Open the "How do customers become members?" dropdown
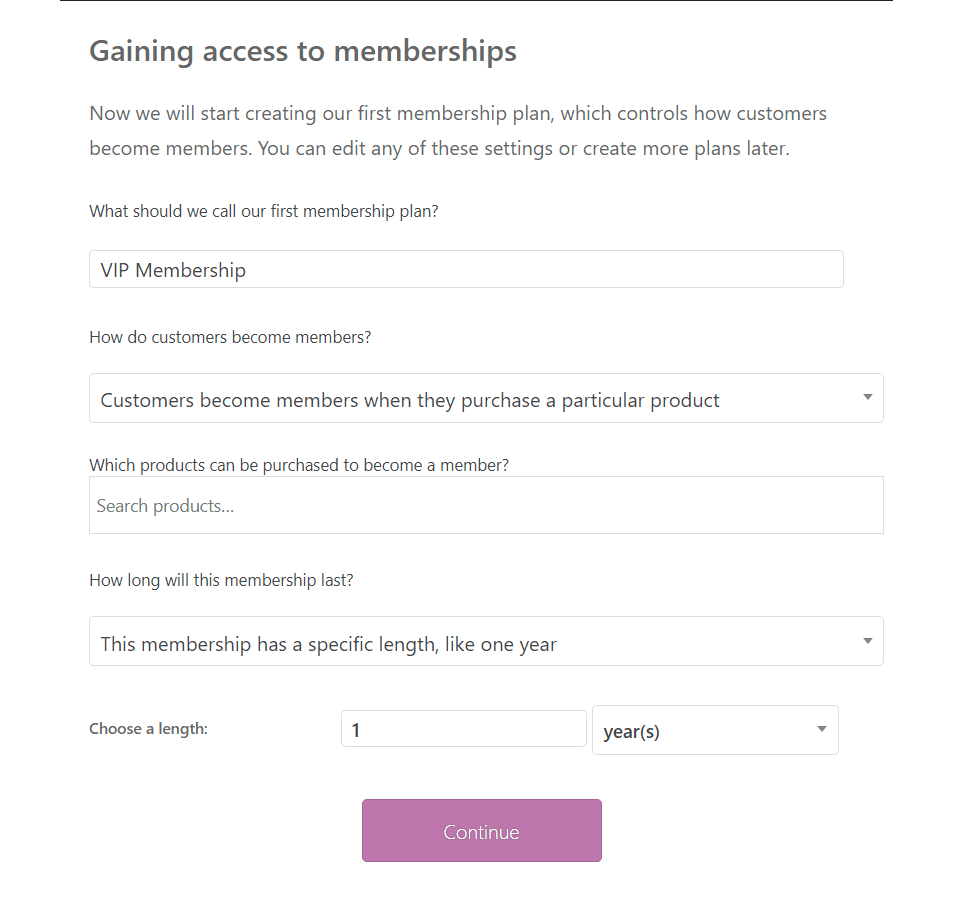The image size is (960, 900). pos(486,398)
